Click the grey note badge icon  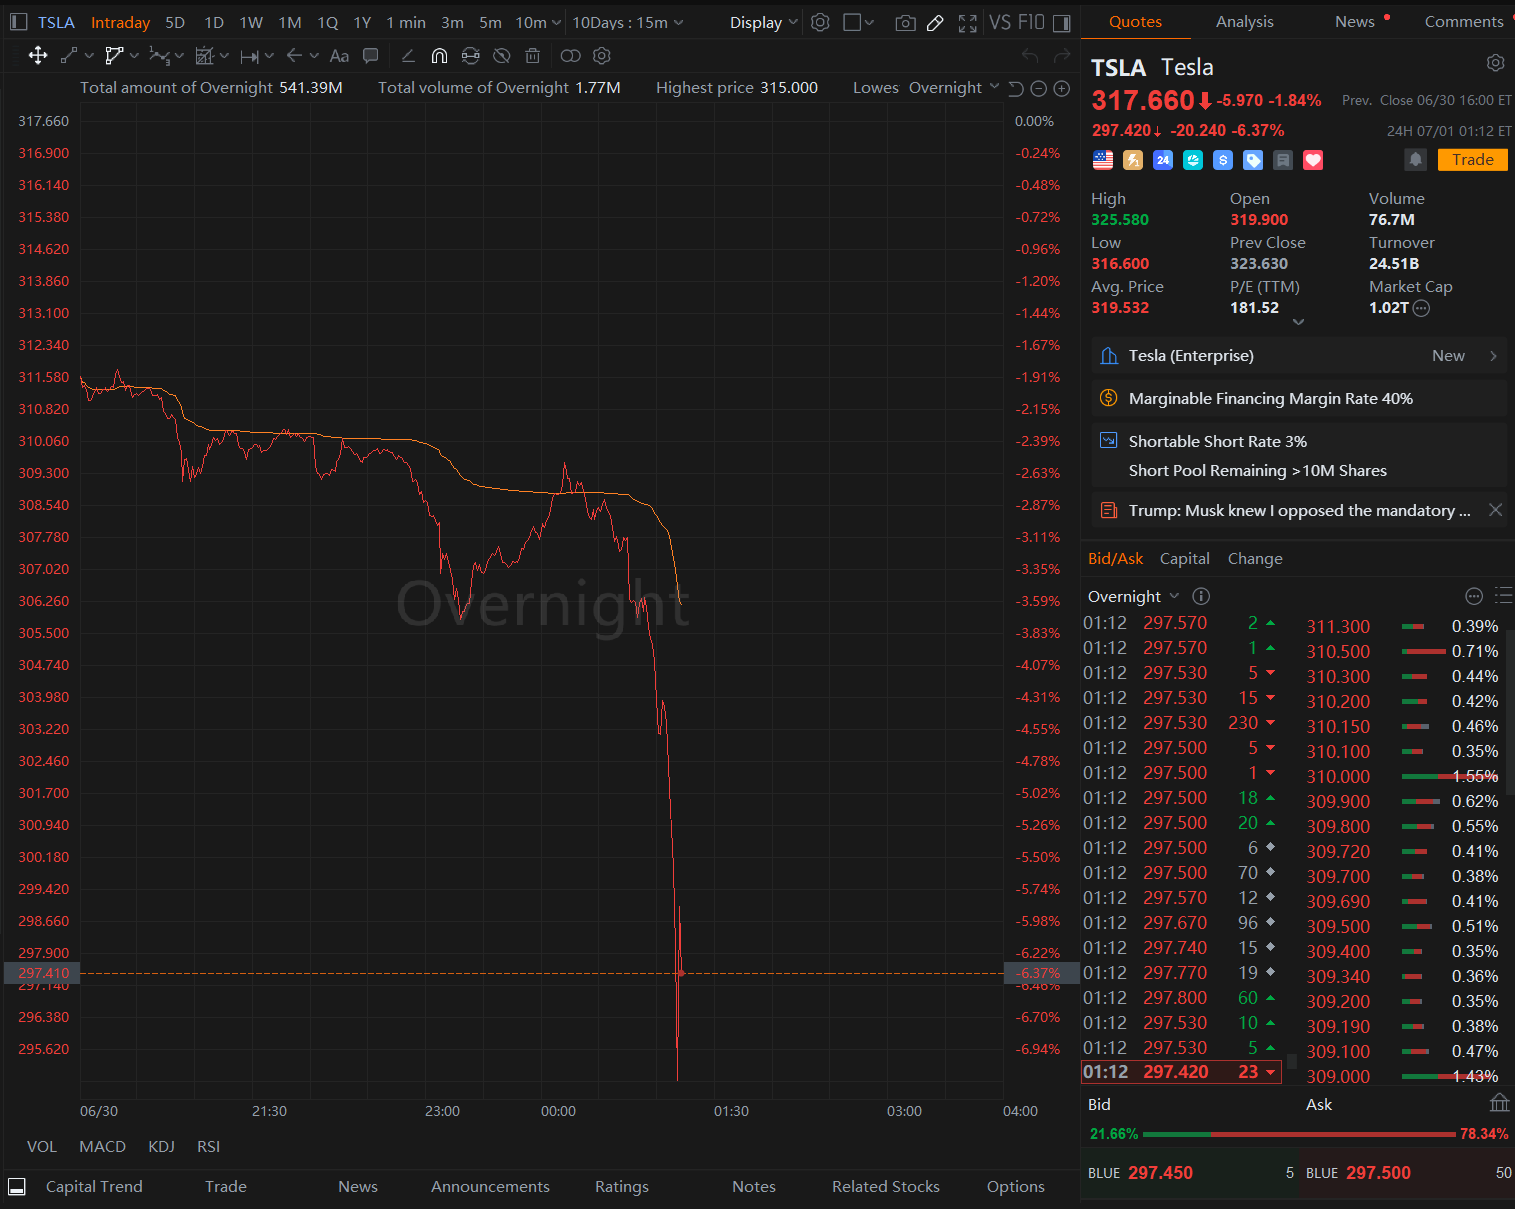[x=1283, y=160]
